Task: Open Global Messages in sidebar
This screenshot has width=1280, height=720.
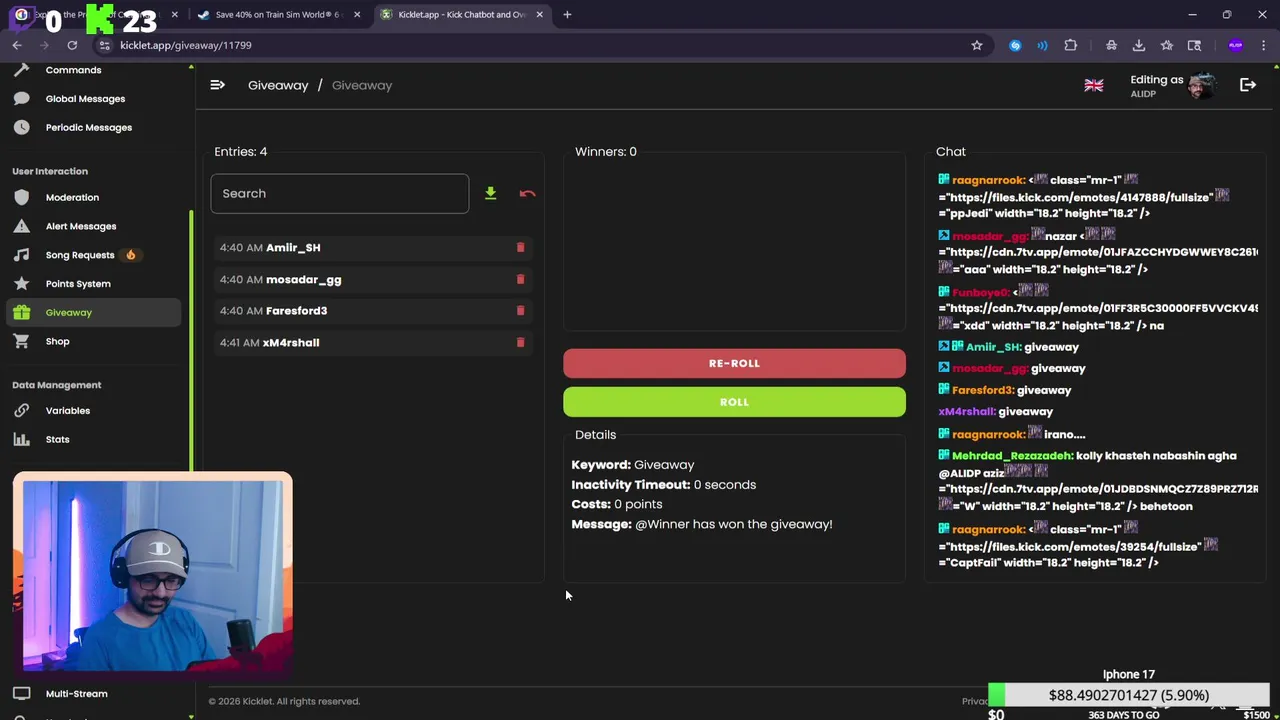Action: click(x=85, y=99)
